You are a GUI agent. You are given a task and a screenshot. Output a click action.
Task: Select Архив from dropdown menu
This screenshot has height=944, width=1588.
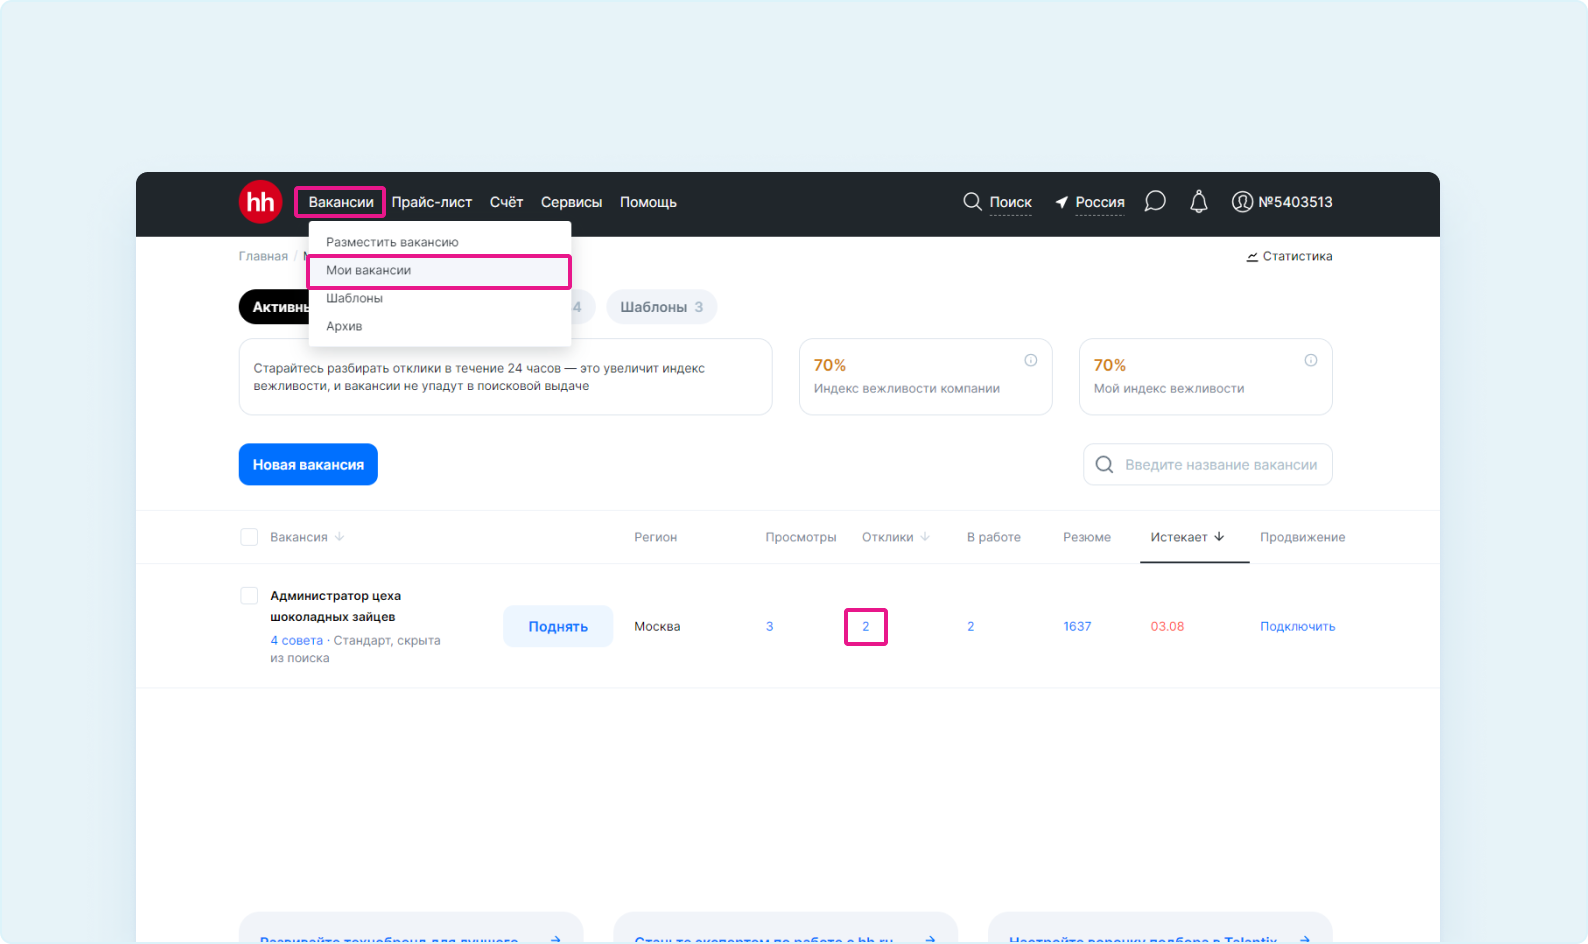440,326
